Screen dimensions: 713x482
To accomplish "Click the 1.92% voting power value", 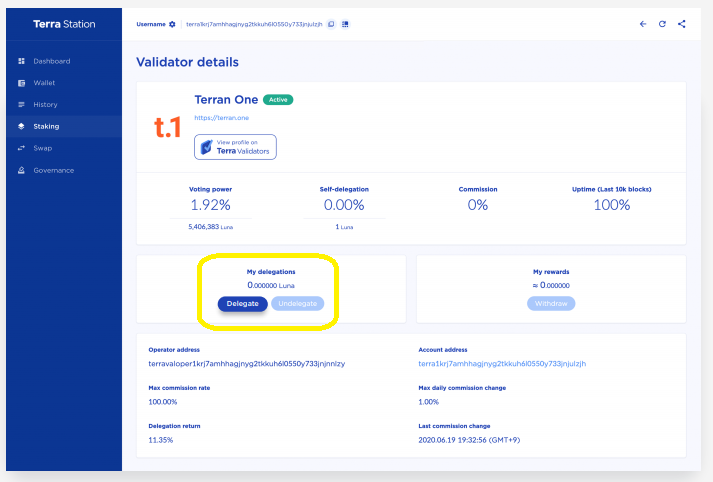I will [211, 205].
